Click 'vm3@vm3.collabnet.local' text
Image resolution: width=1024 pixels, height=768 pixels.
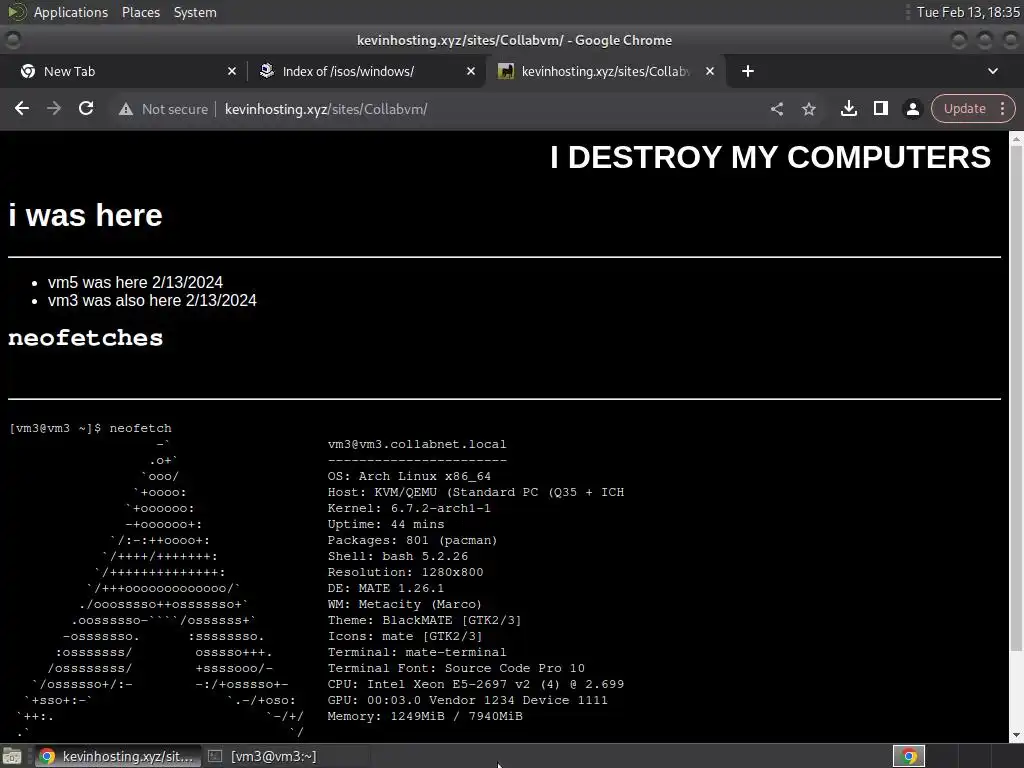(x=417, y=444)
